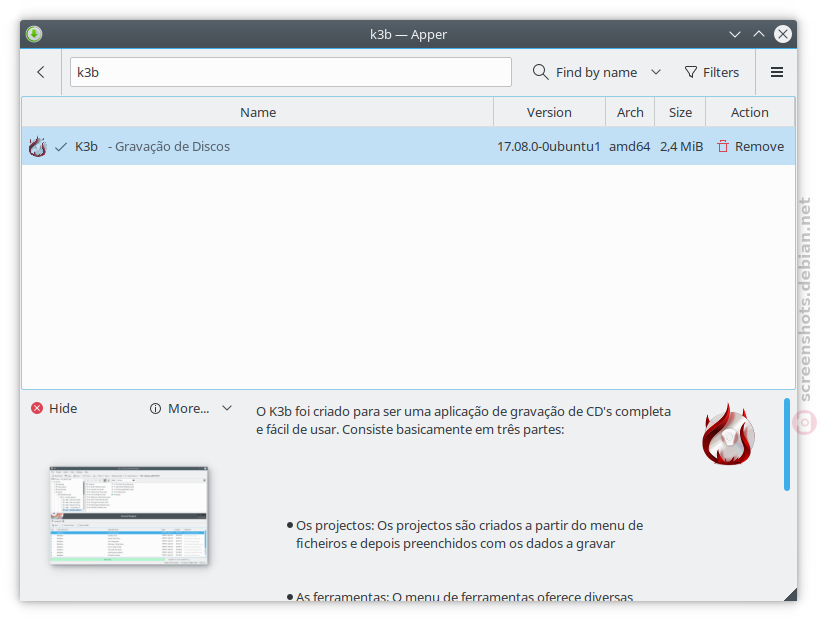Select the 2,4 MiB size cell
The height and width of the screenshot is (621, 817).
pos(682,146)
